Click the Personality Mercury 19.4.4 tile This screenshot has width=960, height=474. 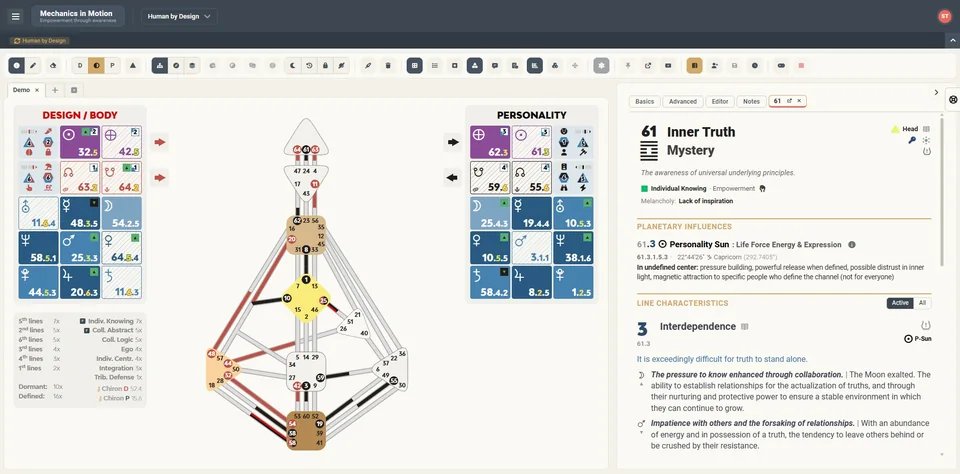point(531,213)
